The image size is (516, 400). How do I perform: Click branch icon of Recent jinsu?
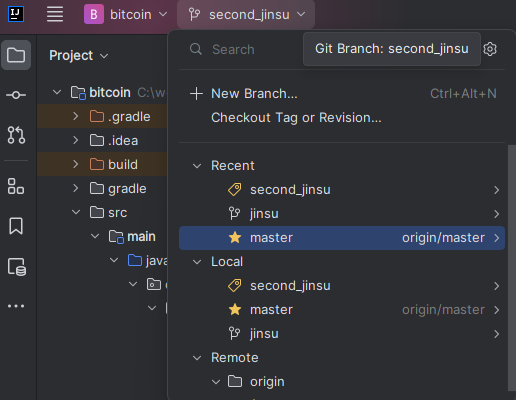tap(234, 213)
